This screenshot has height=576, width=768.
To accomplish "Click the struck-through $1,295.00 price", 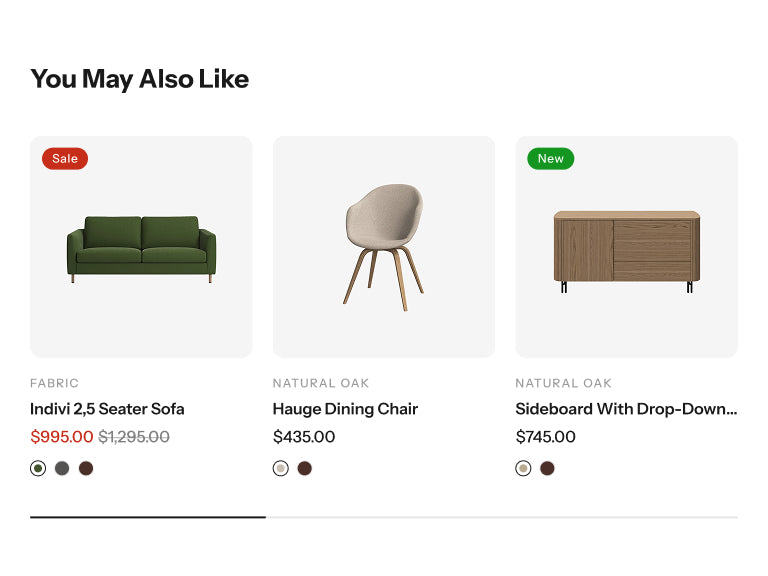I will 134,437.
